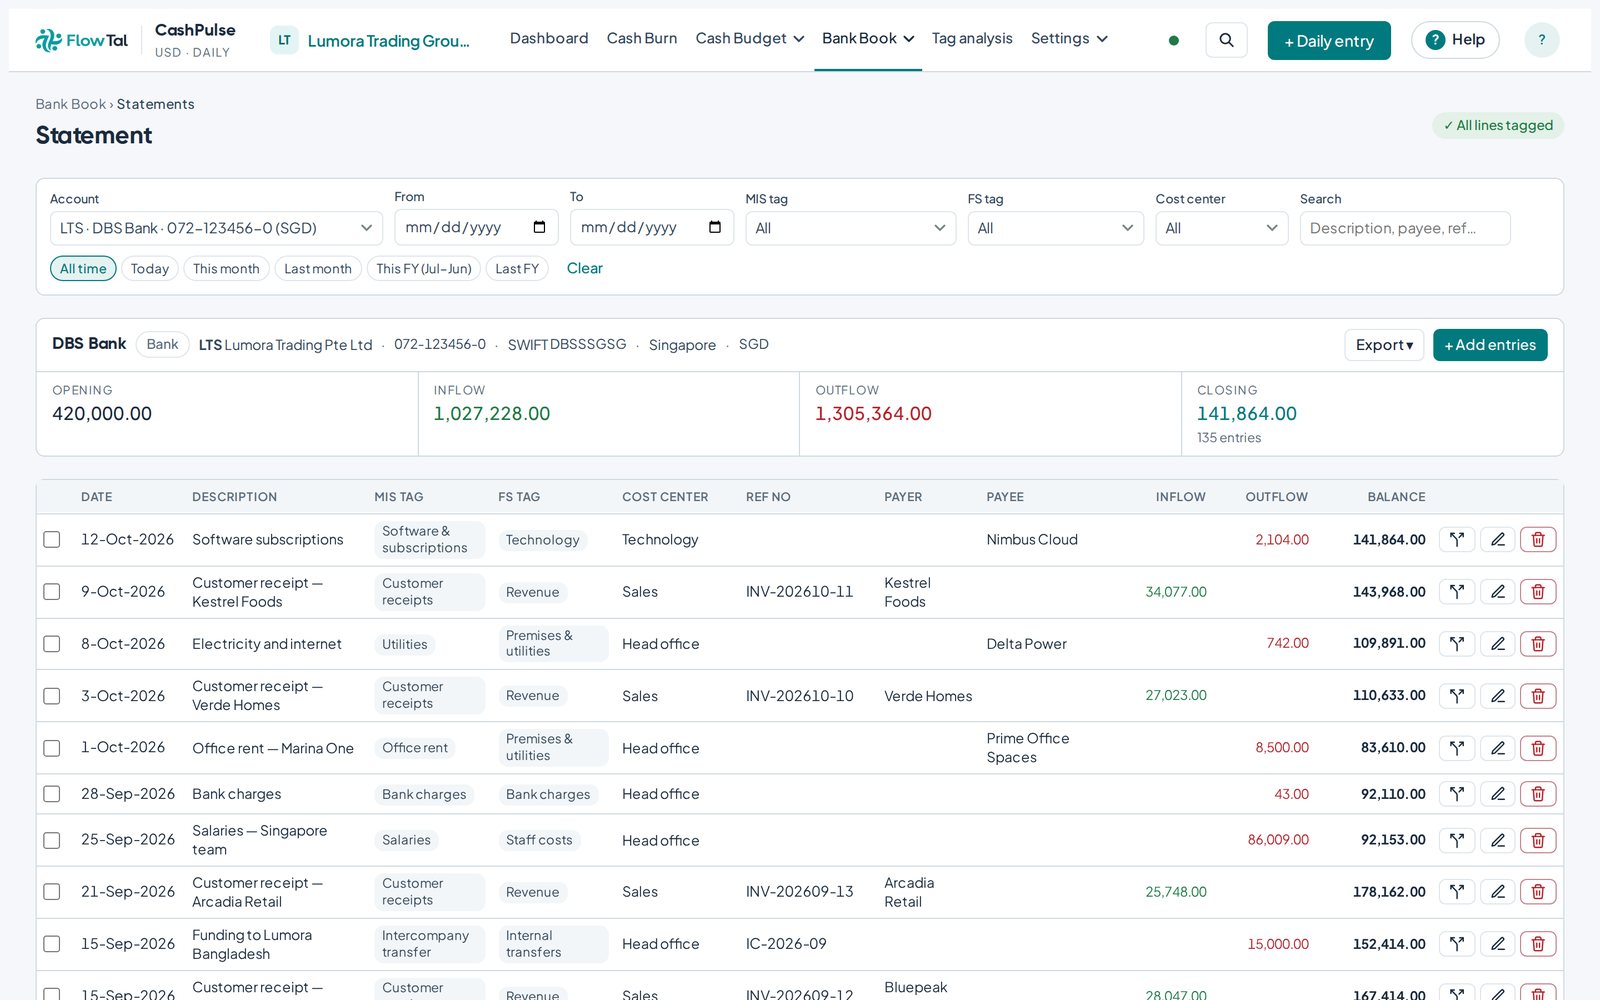Edit the Salaries — Singapore team entry
The image size is (1600, 1000).
1498,840
